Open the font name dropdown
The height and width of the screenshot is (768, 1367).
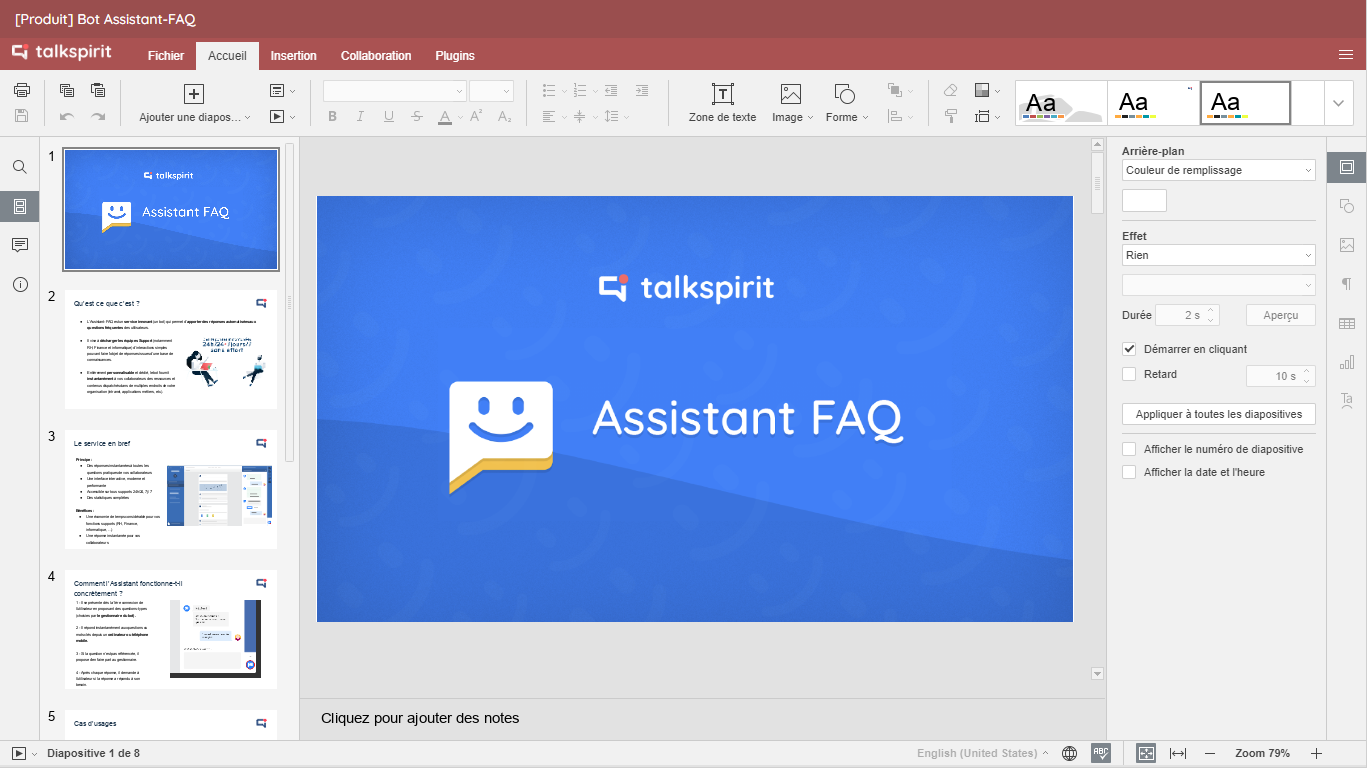click(x=395, y=91)
